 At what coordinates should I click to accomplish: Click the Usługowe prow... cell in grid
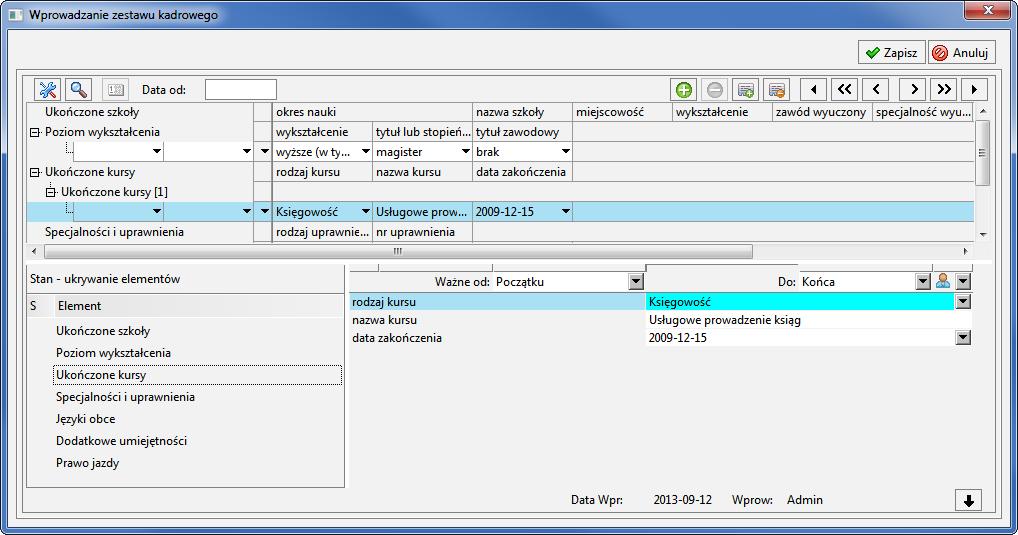[x=422, y=212]
